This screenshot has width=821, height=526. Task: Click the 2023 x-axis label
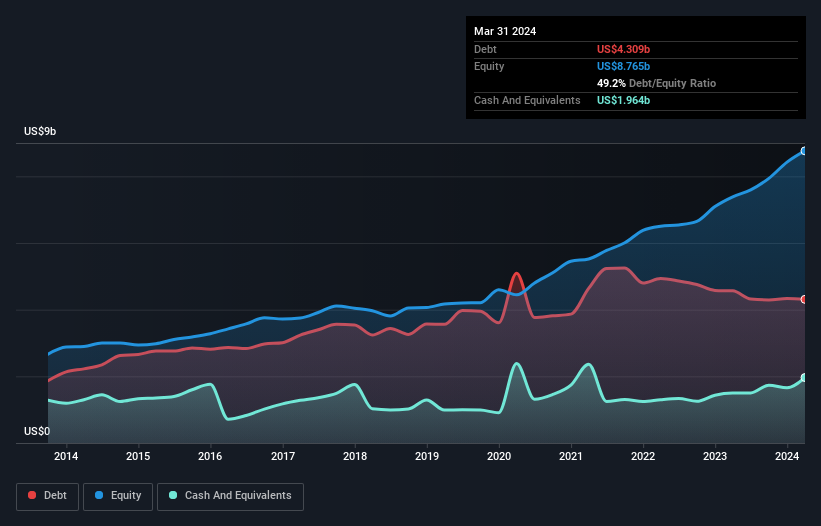tap(715, 456)
